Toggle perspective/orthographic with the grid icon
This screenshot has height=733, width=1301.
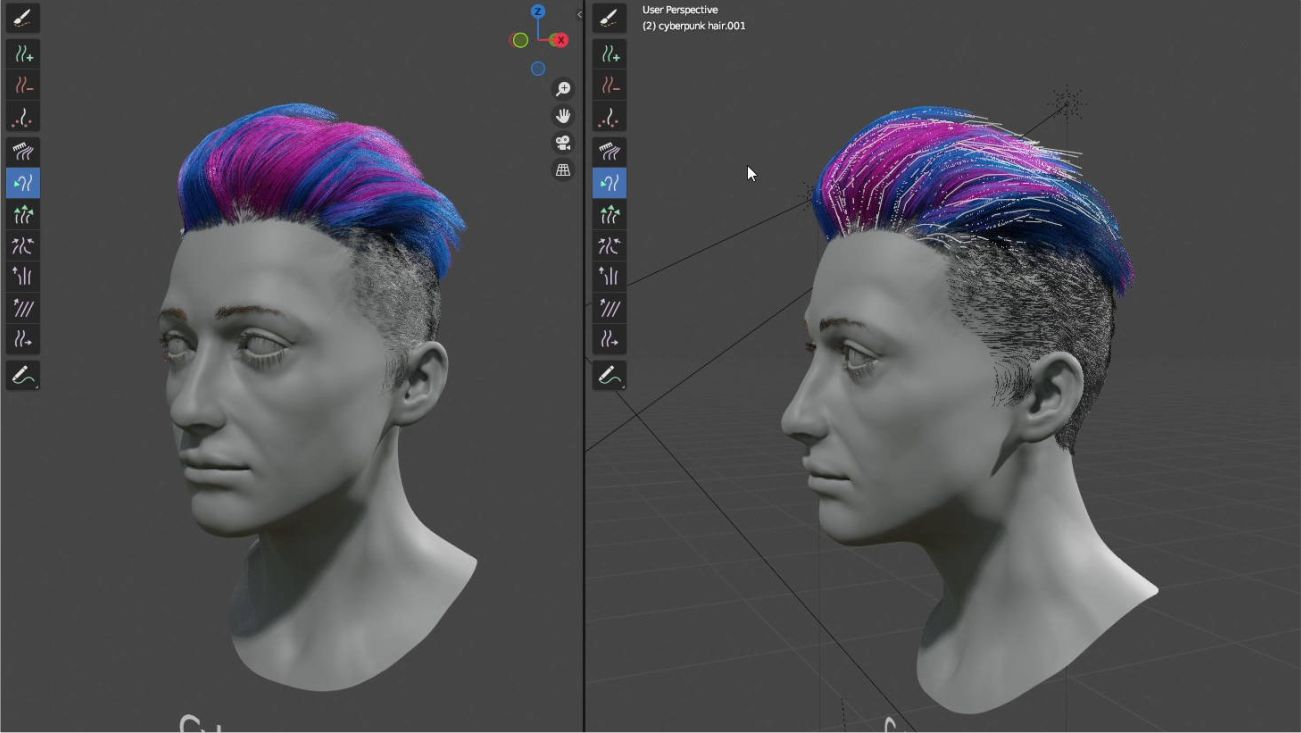563,170
